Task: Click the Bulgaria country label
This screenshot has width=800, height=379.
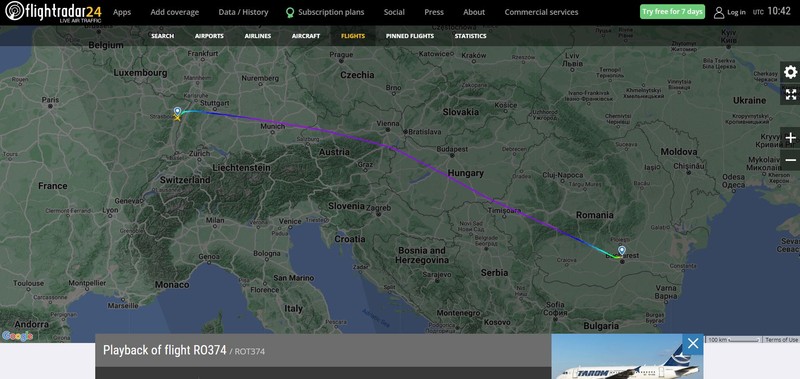Action: pos(601,326)
